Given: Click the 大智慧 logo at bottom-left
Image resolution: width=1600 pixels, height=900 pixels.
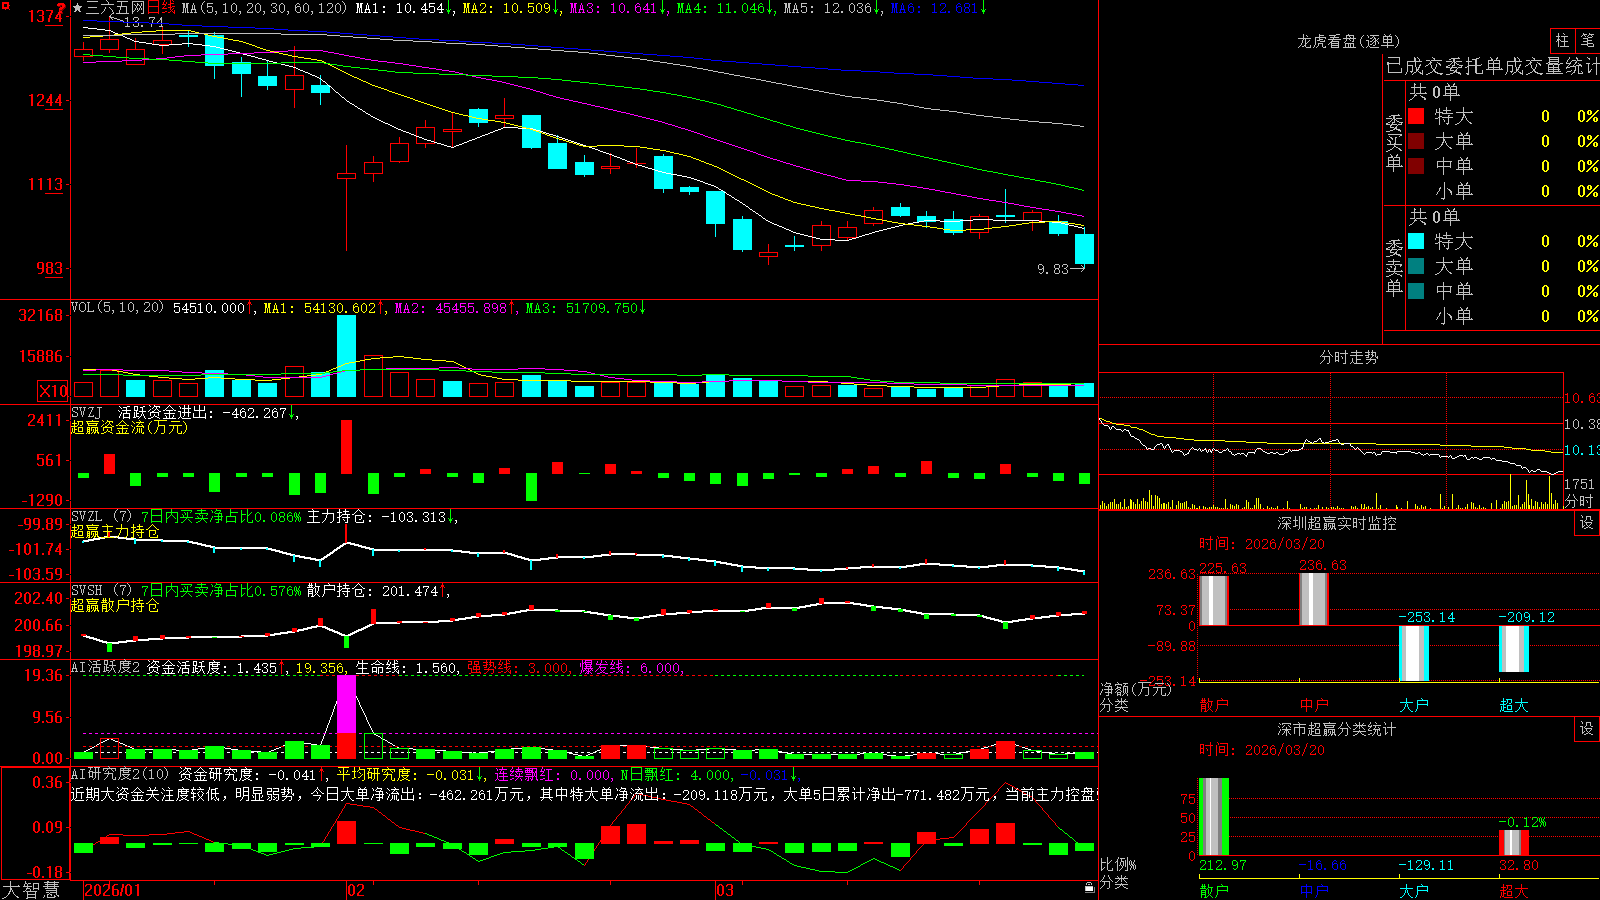Looking at the screenshot, I should coord(31,890).
